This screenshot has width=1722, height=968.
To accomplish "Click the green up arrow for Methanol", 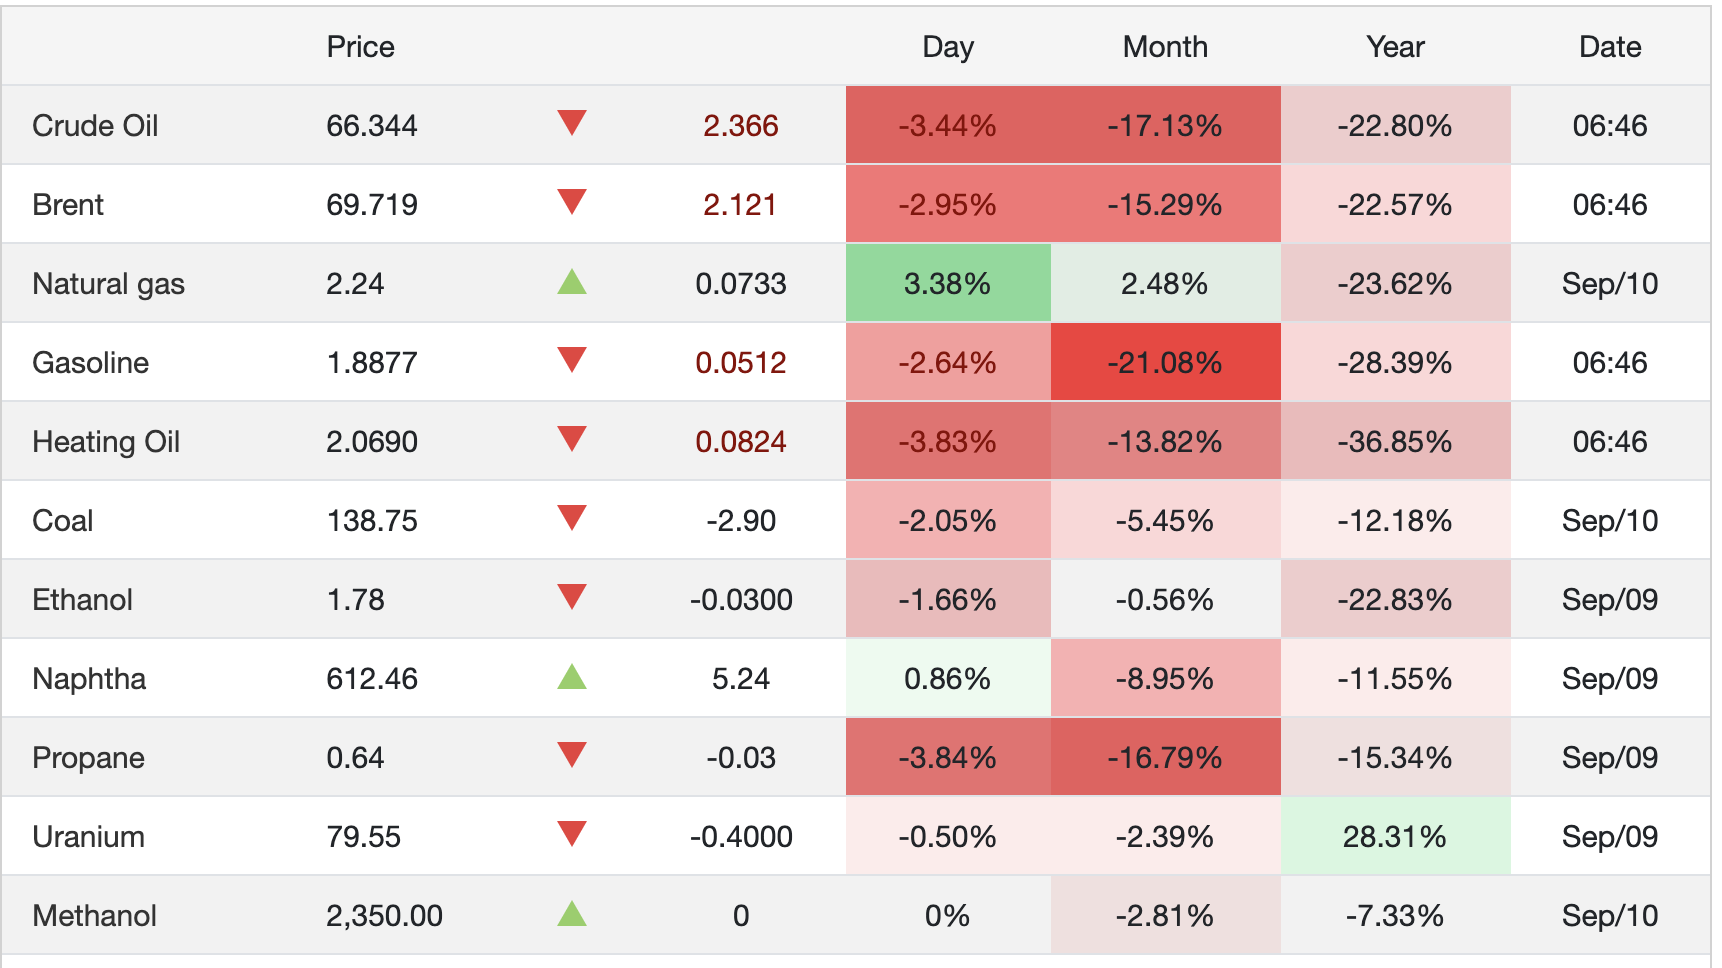I will (572, 913).
